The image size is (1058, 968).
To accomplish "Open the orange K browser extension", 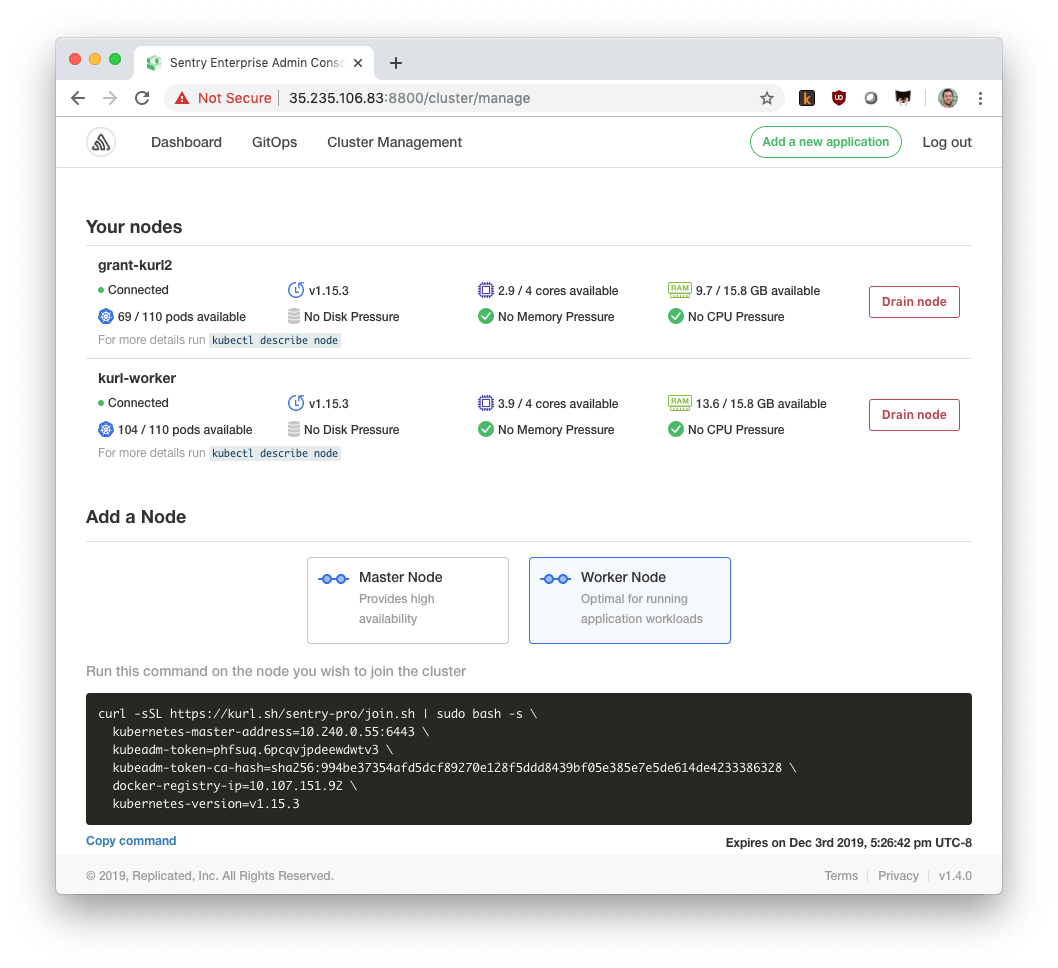I will (x=806, y=98).
